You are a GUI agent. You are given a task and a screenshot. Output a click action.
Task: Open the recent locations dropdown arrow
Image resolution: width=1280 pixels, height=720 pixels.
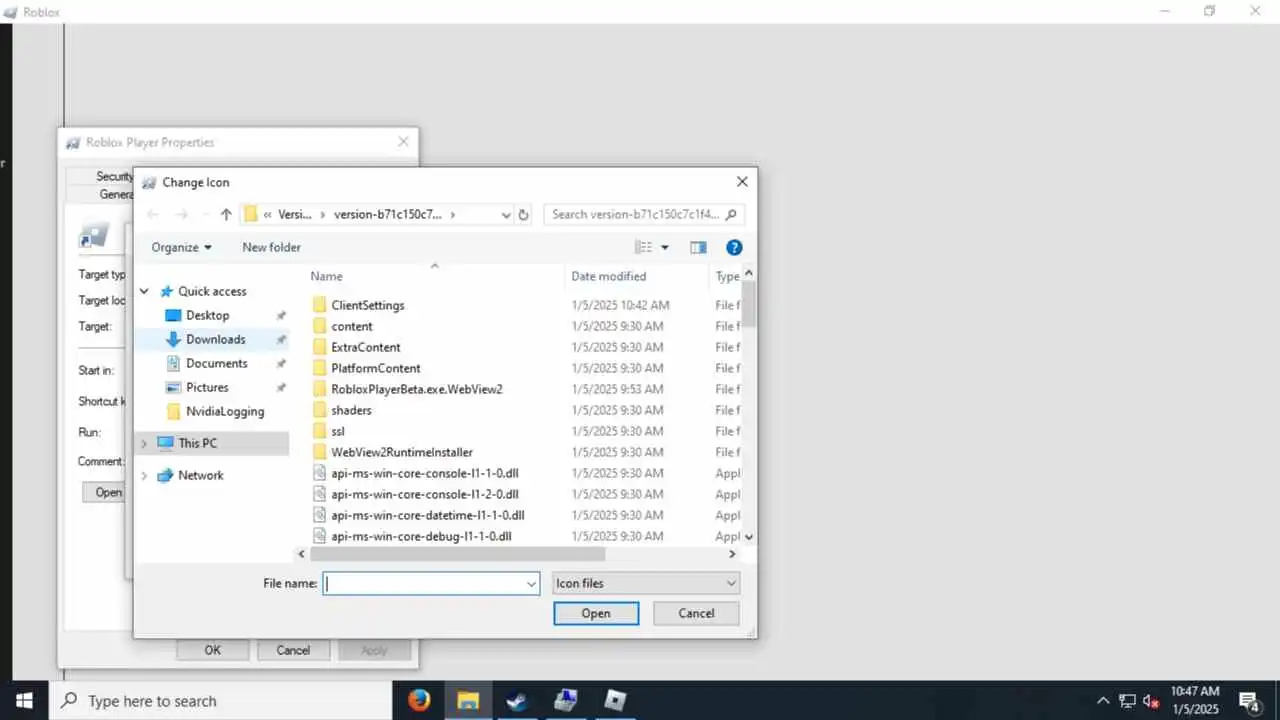[x=204, y=214]
